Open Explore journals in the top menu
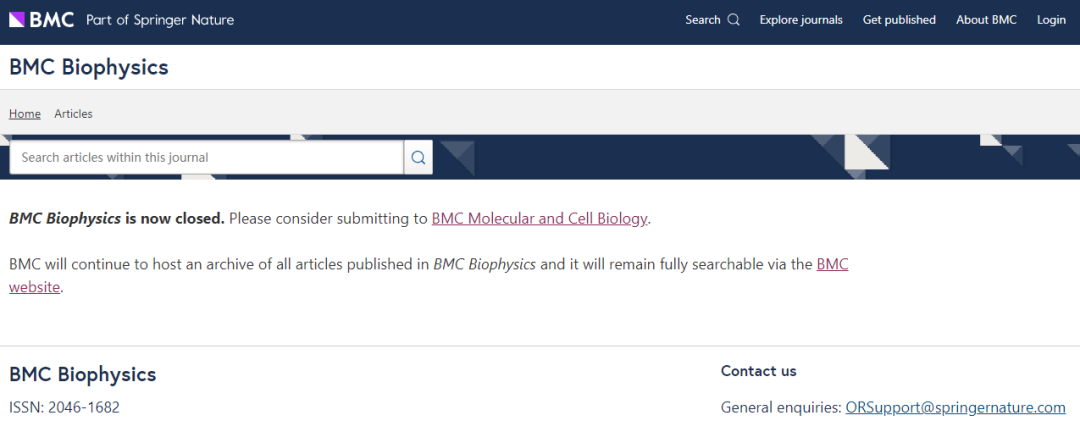 point(801,20)
